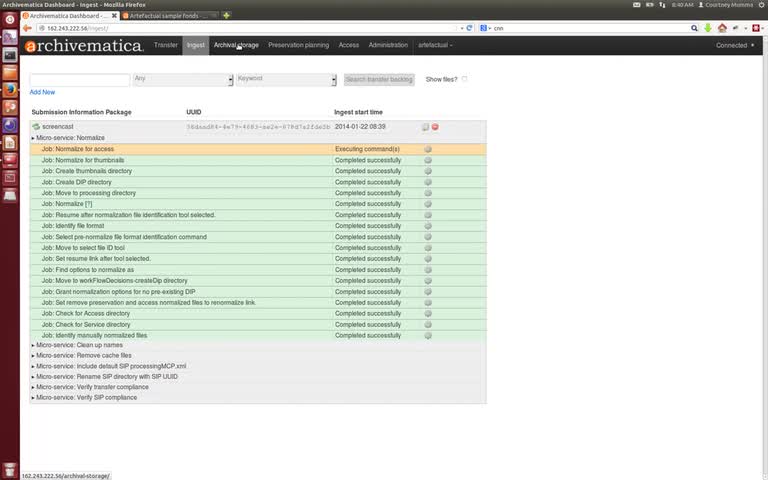Open the Any field dropdown
The width and height of the screenshot is (768, 480).
pos(183,79)
